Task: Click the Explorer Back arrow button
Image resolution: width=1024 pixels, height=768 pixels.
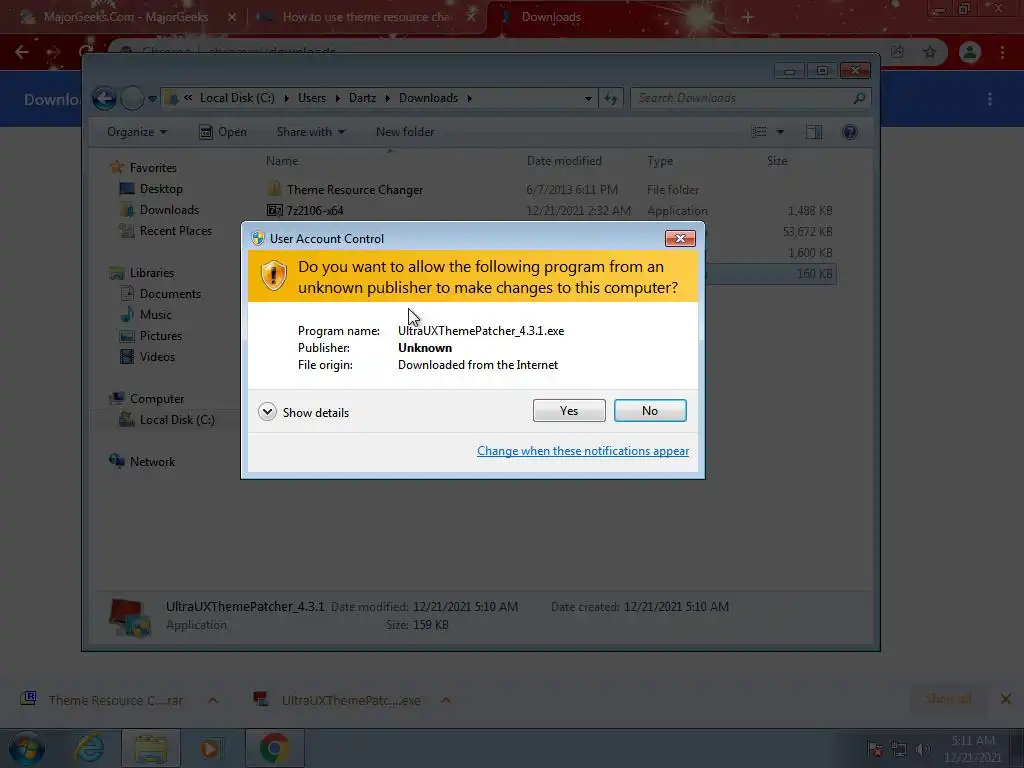Action: [x=104, y=99]
